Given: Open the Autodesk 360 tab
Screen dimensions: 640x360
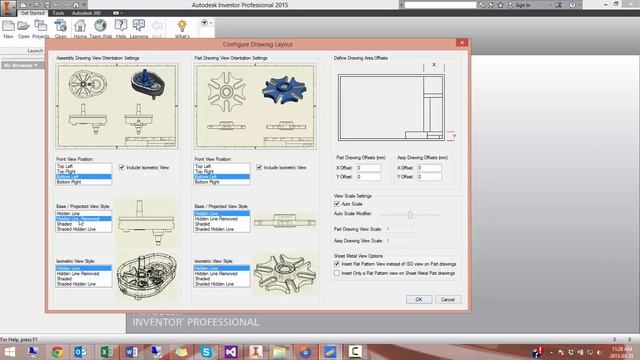Looking at the screenshot, I should [x=87, y=13].
